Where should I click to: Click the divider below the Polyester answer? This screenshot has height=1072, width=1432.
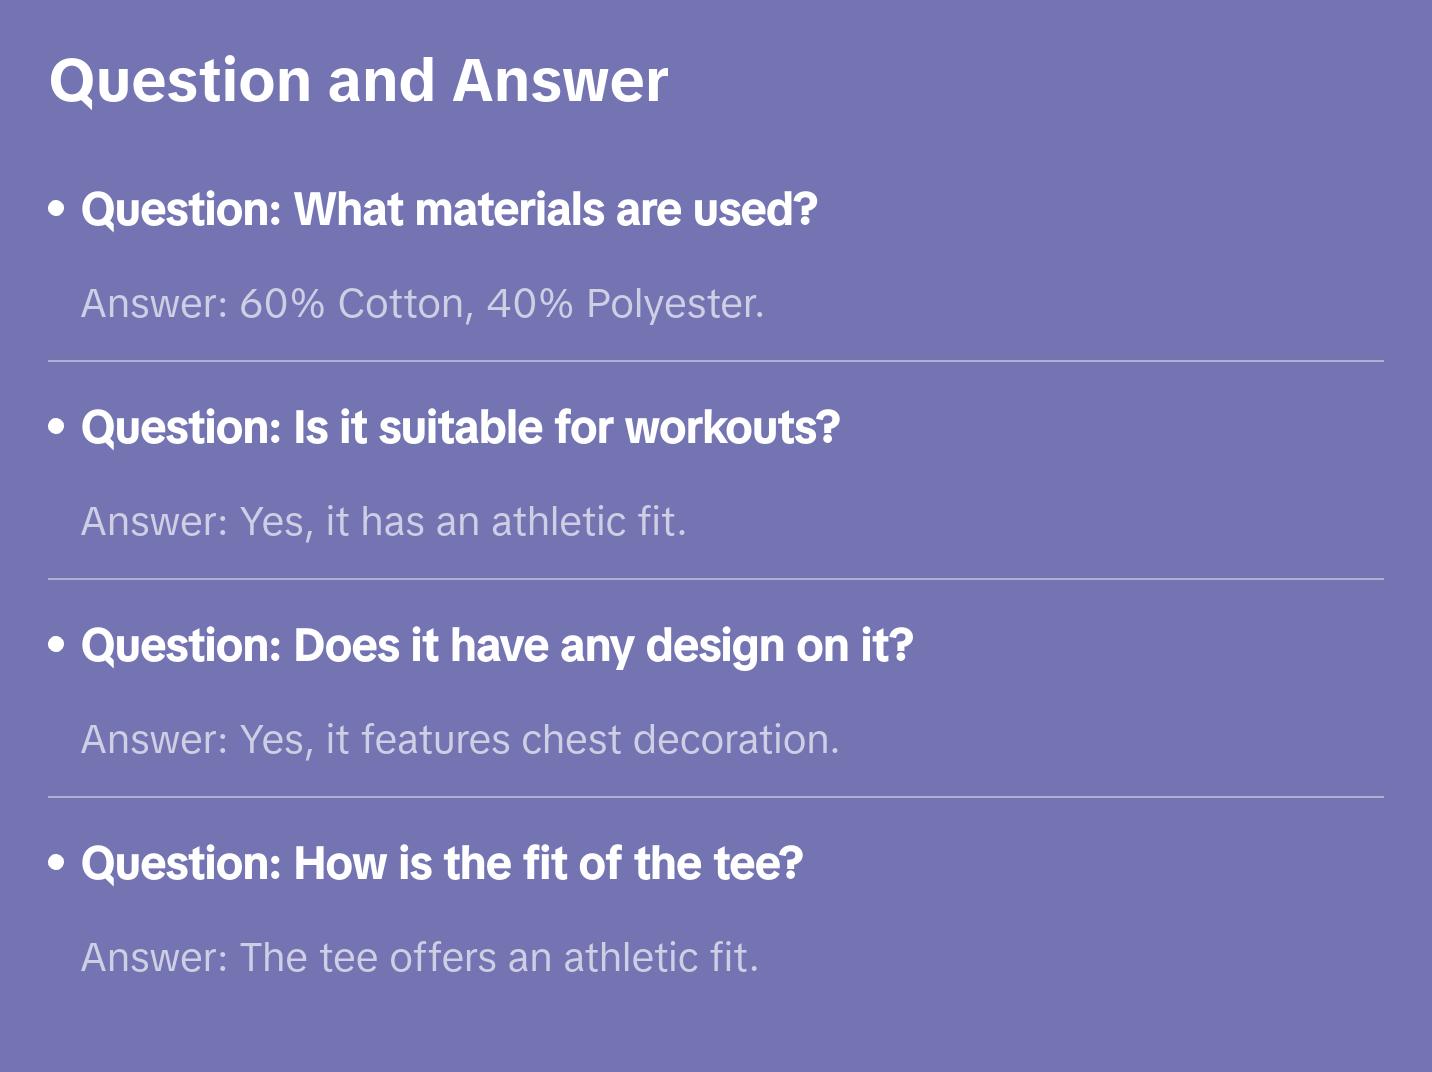(x=716, y=361)
